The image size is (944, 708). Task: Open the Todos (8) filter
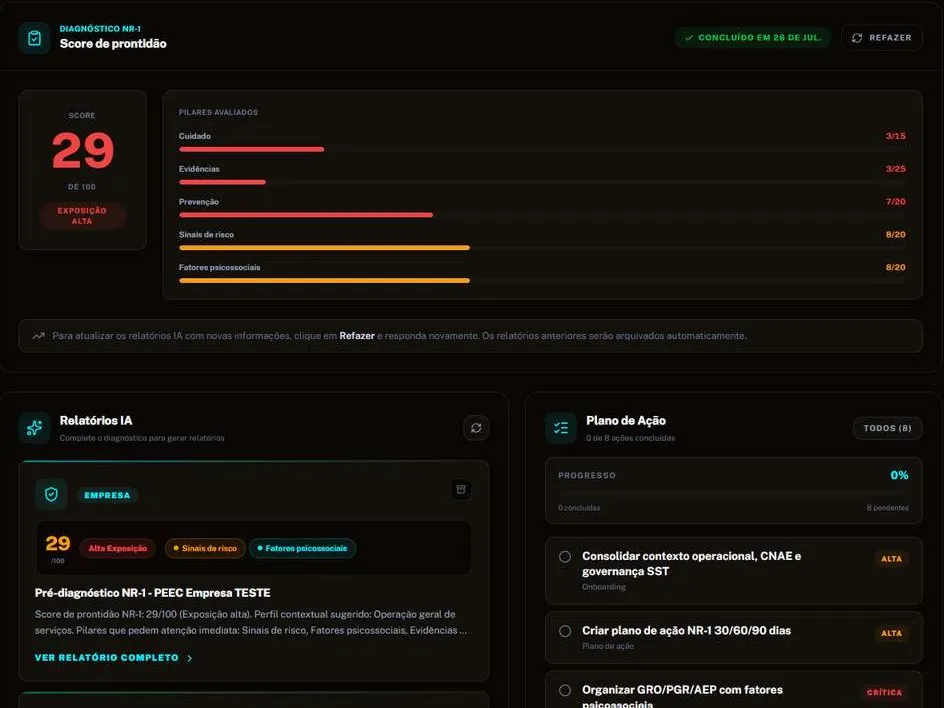point(887,428)
